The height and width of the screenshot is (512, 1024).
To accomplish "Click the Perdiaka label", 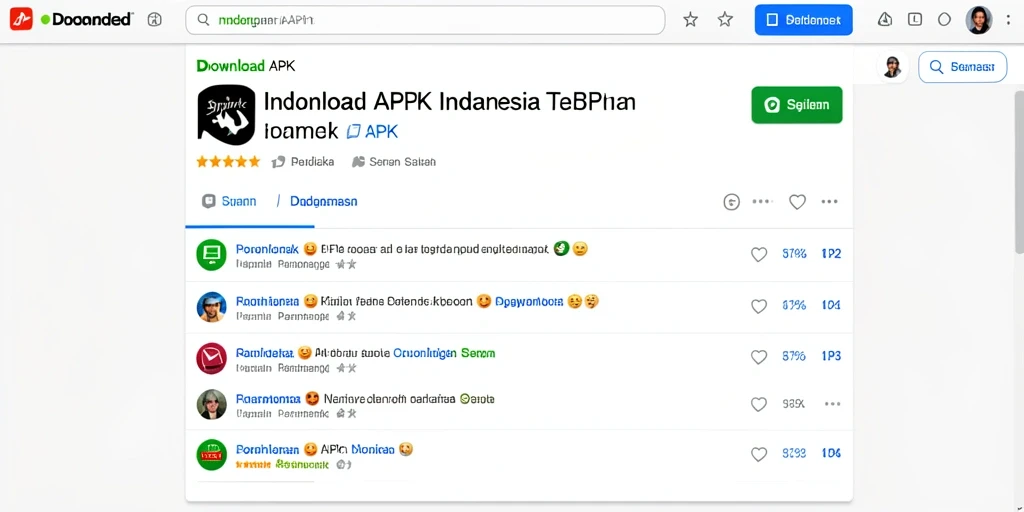I will click(312, 161).
